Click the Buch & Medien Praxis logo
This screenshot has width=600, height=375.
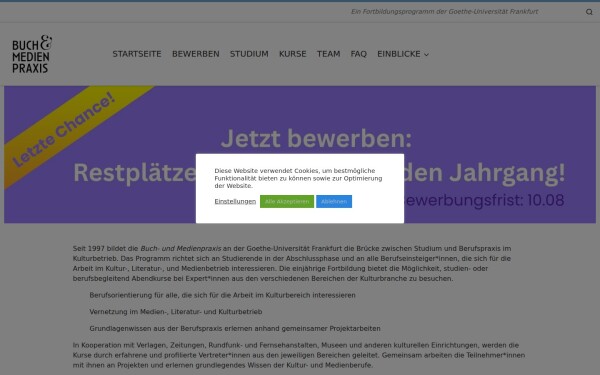(32, 54)
